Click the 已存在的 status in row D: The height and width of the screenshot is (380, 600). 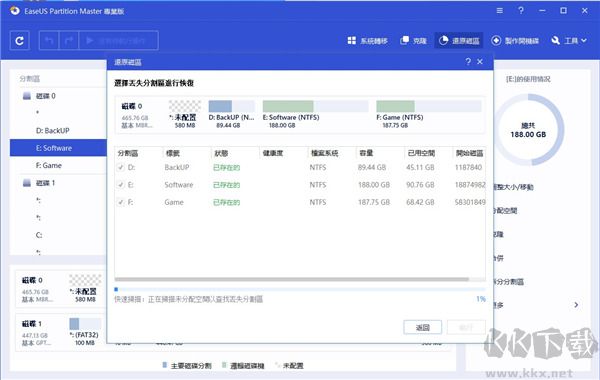227,168
